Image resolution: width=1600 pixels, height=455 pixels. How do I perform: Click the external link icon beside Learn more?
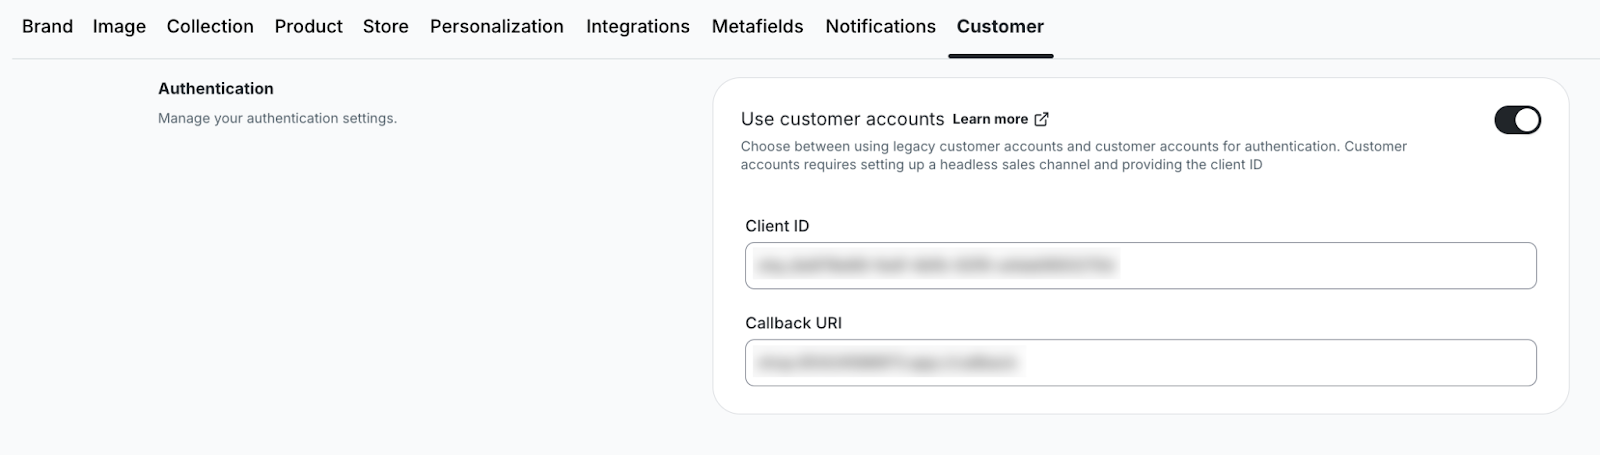click(x=1041, y=119)
